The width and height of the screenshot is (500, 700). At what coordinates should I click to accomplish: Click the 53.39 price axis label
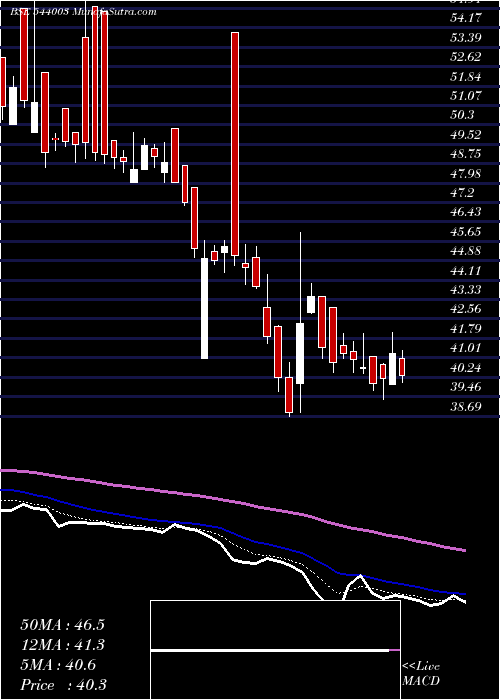pos(466,38)
